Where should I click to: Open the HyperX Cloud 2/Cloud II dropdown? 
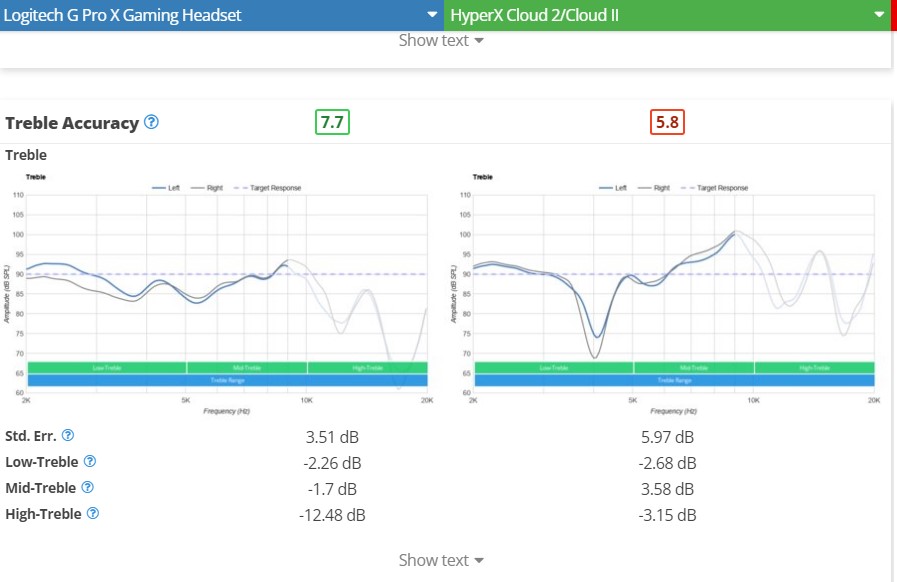pyautogui.click(x=668, y=15)
